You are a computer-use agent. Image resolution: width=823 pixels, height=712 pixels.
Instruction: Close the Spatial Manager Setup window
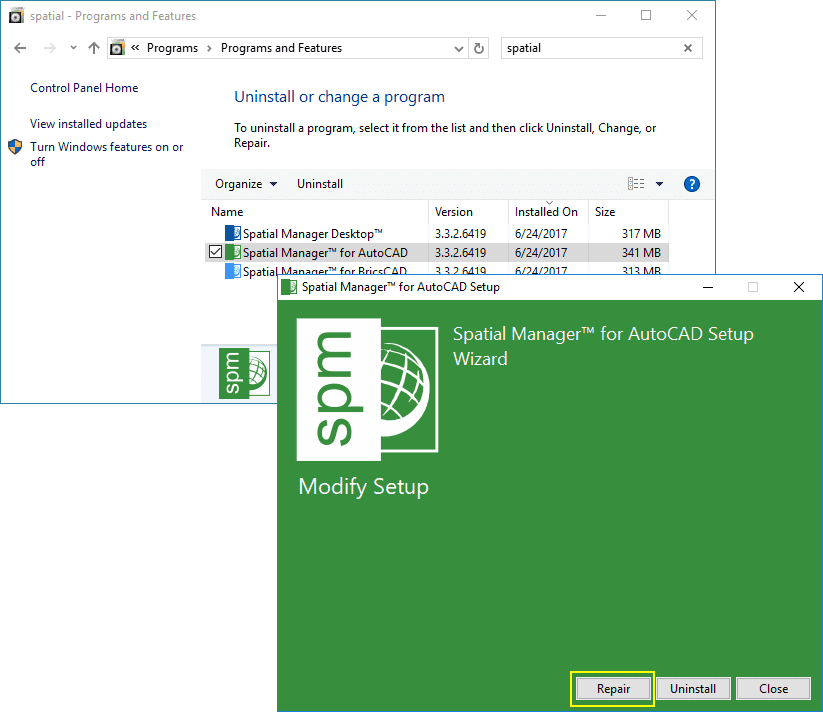798,287
